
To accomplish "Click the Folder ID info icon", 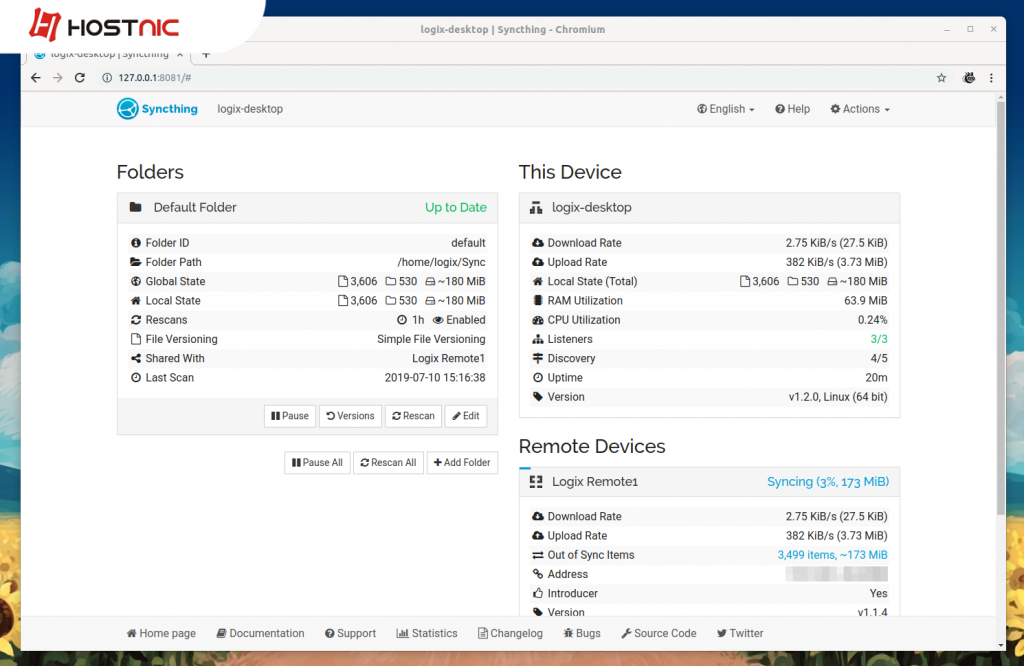I will [x=136, y=243].
